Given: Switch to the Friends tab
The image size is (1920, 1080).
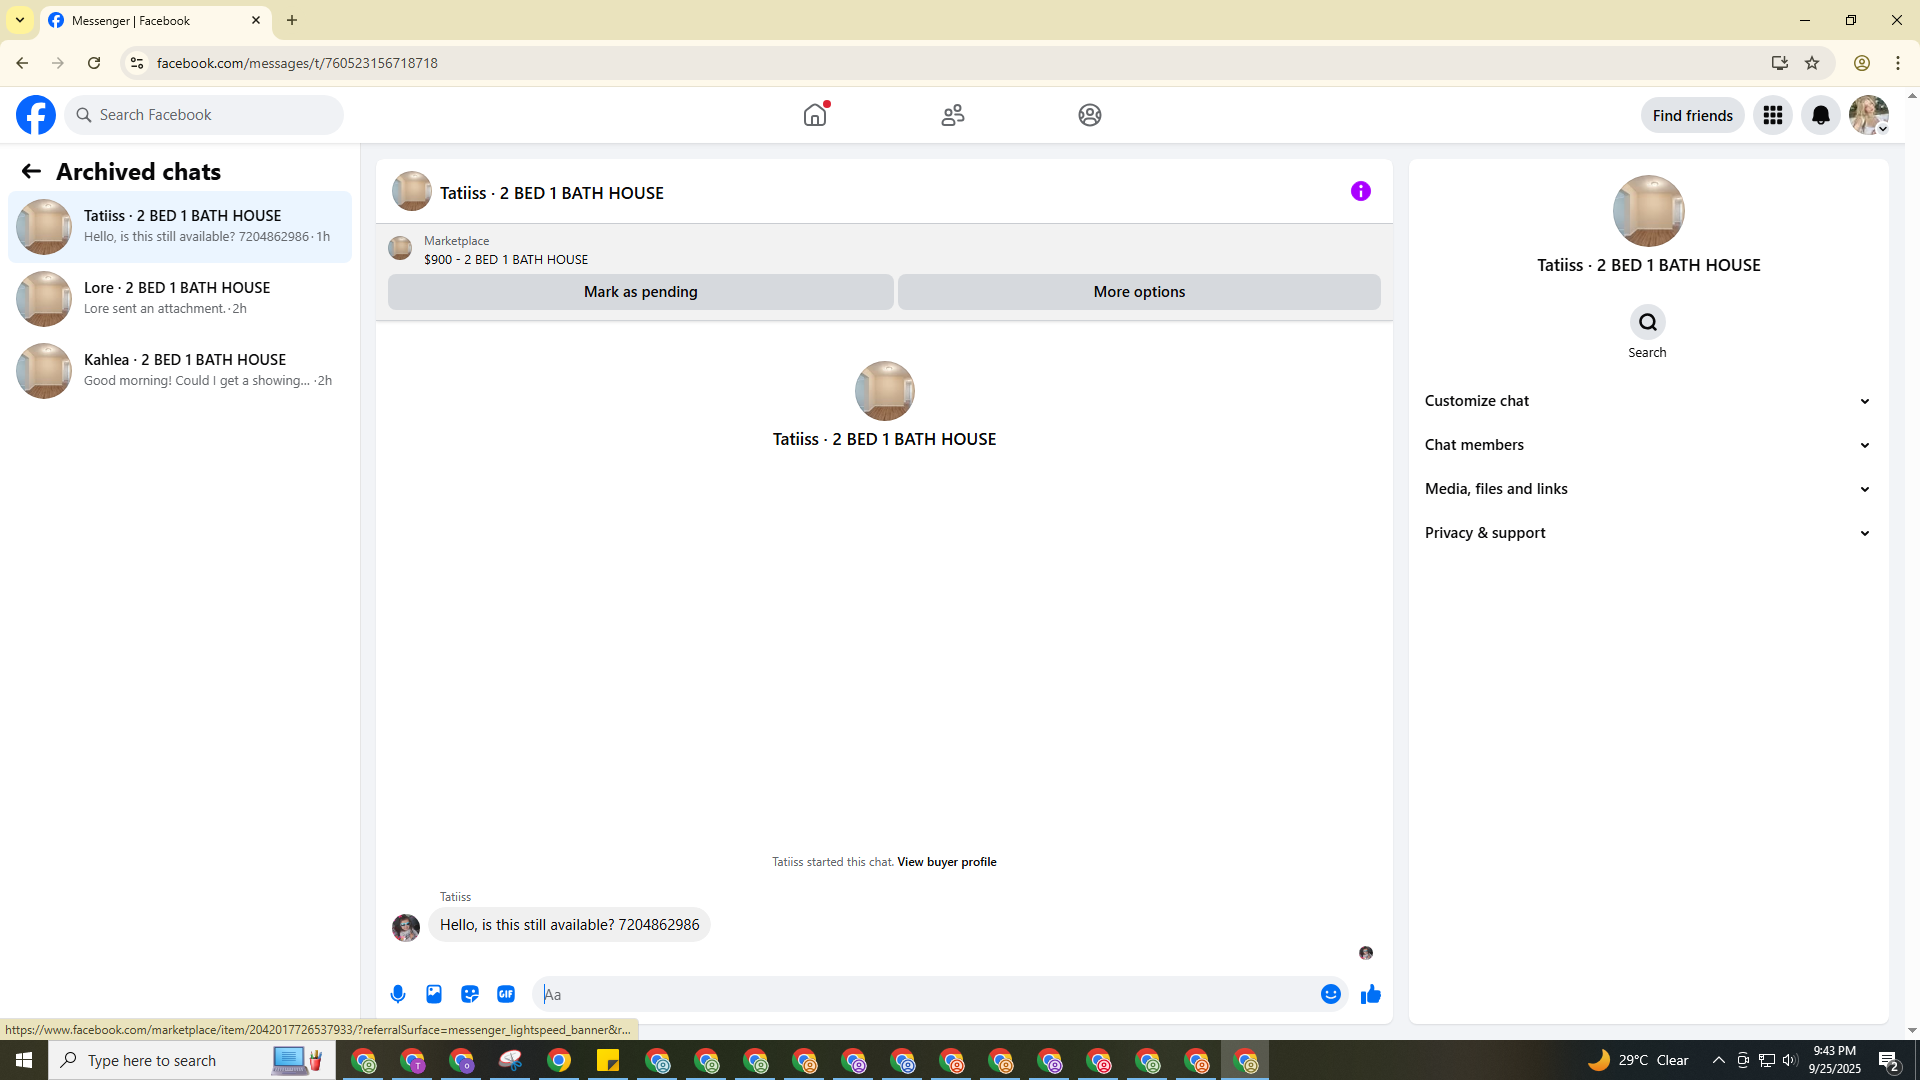Looking at the screenshot, I should (952, 115).
